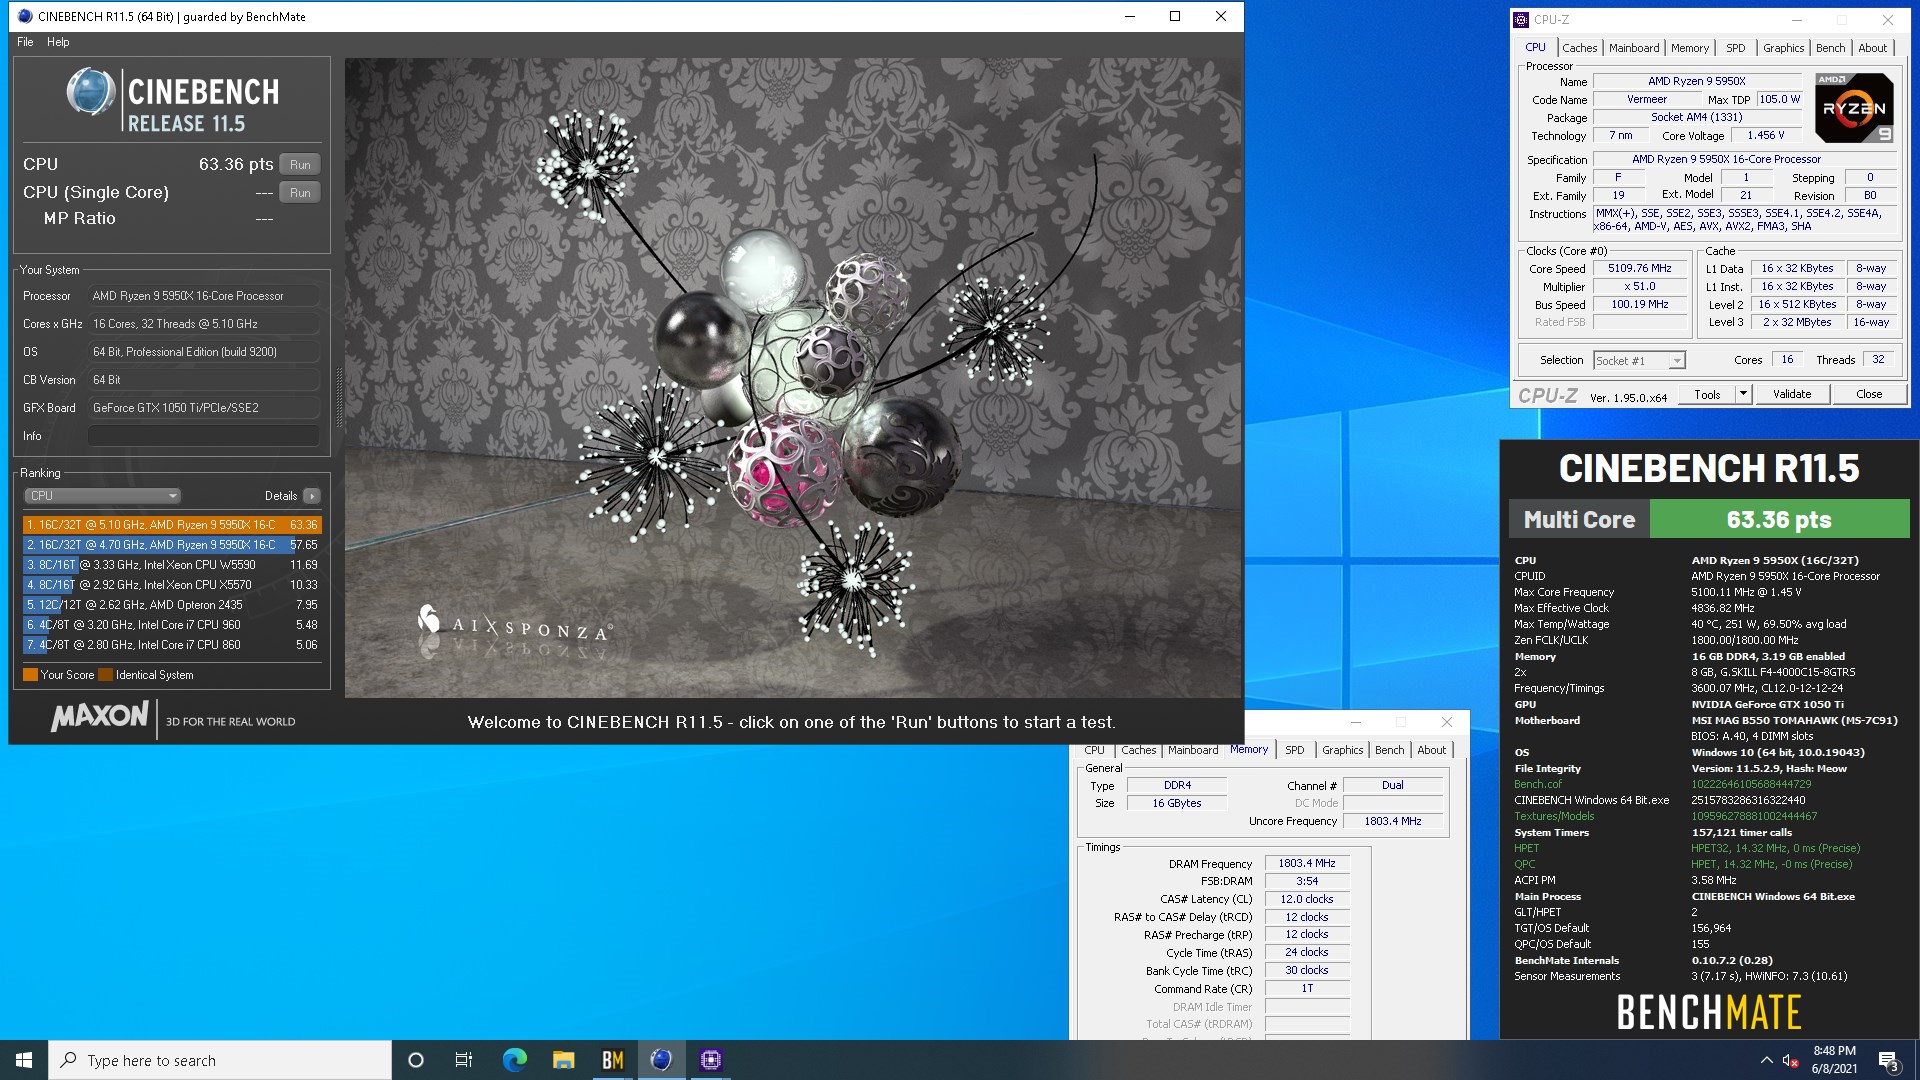The width and height of the screenshot is (1920, 1080).
Task: Open Mainboard tab in lower CPU-Z window
Action: [x=1193, y=750]
